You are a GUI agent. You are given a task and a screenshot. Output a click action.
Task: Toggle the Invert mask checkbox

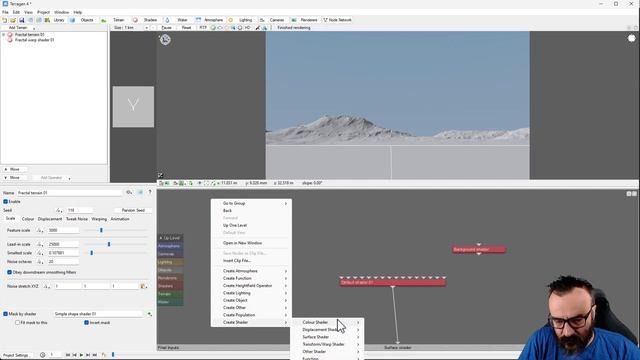[x=87, y=322]
